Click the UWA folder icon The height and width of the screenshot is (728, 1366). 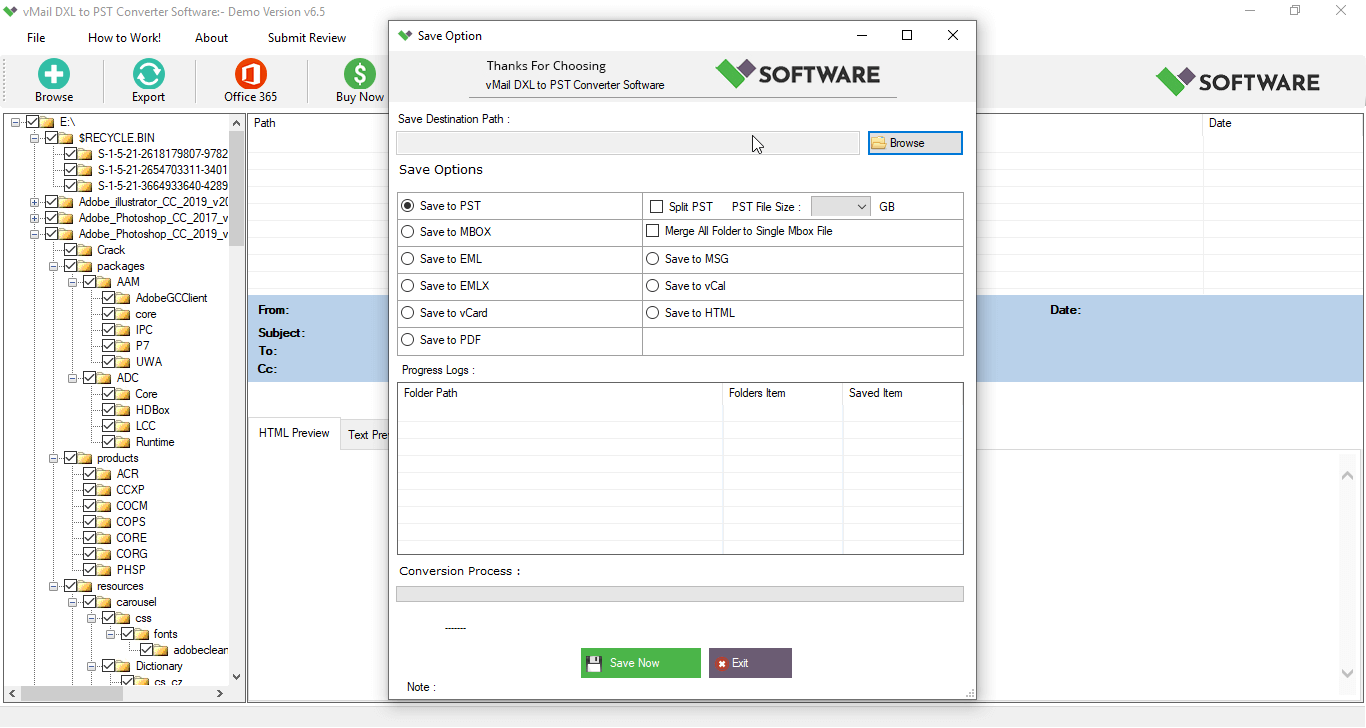125,362
